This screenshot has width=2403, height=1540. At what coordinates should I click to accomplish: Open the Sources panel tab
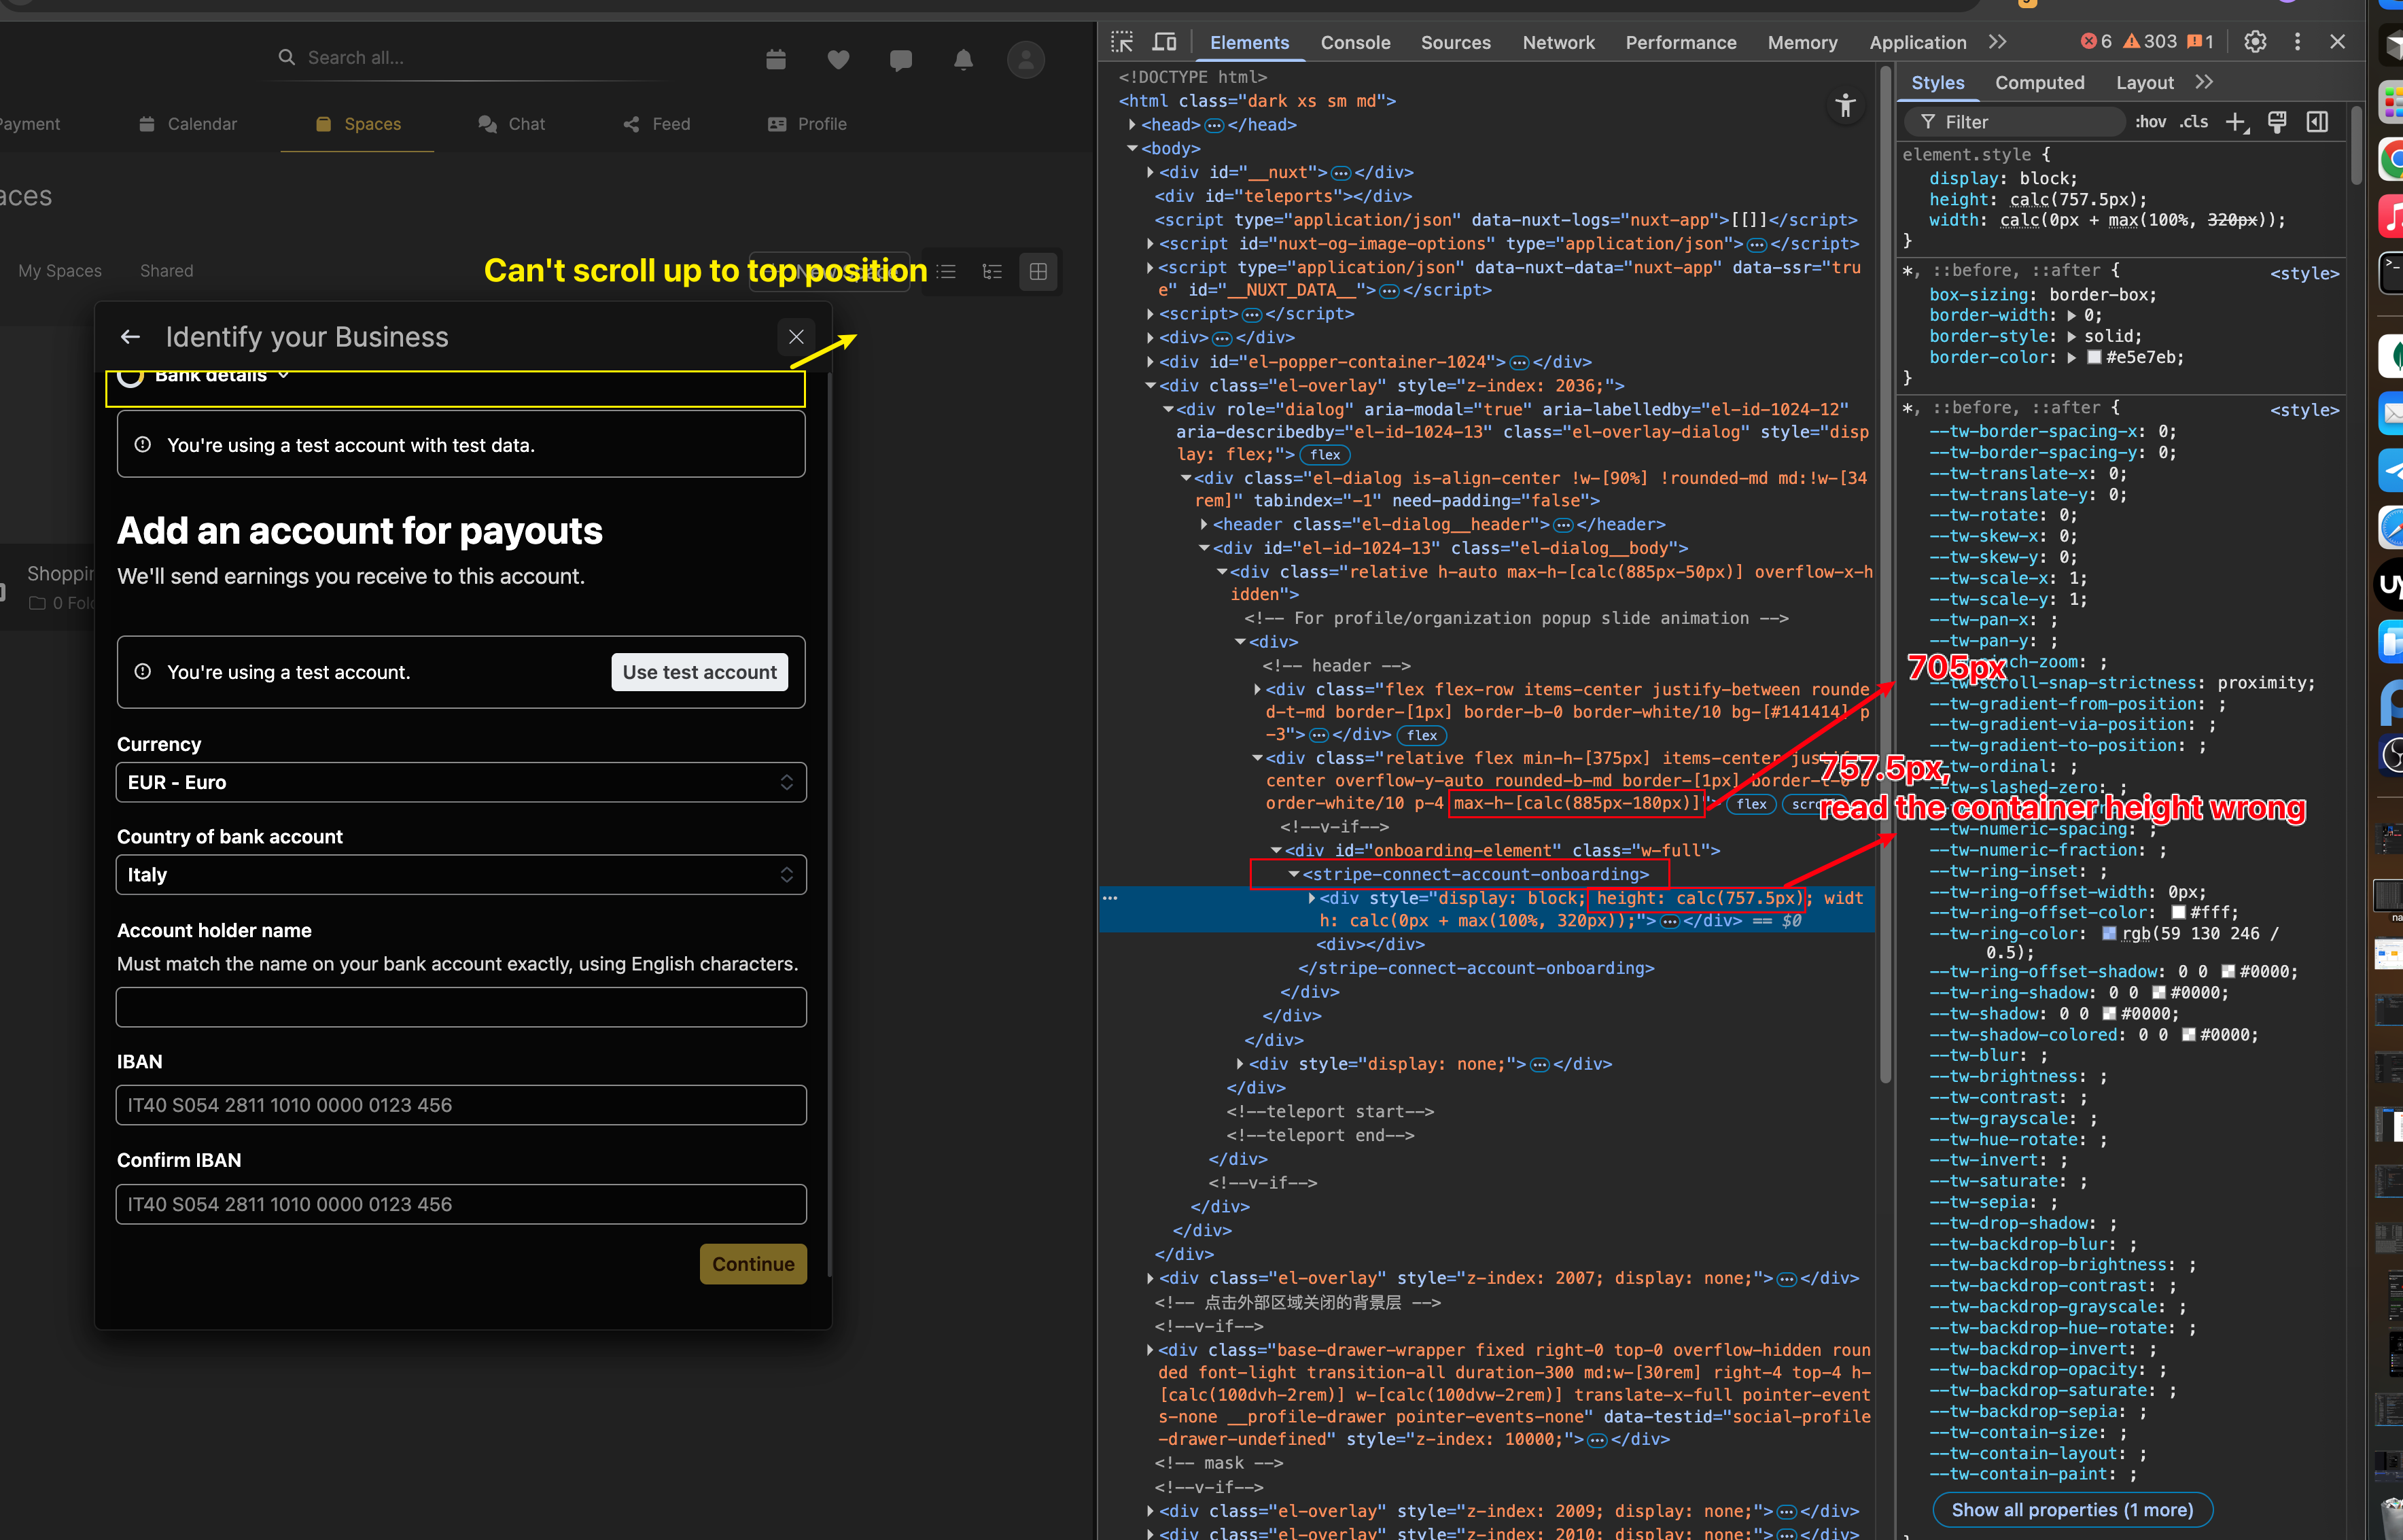[1455, 42]
